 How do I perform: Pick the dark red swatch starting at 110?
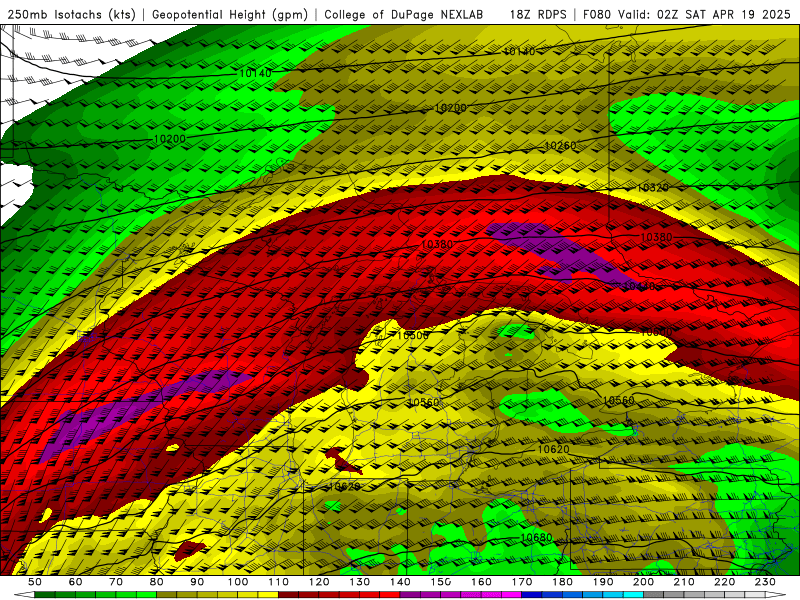tap(289, 595)
